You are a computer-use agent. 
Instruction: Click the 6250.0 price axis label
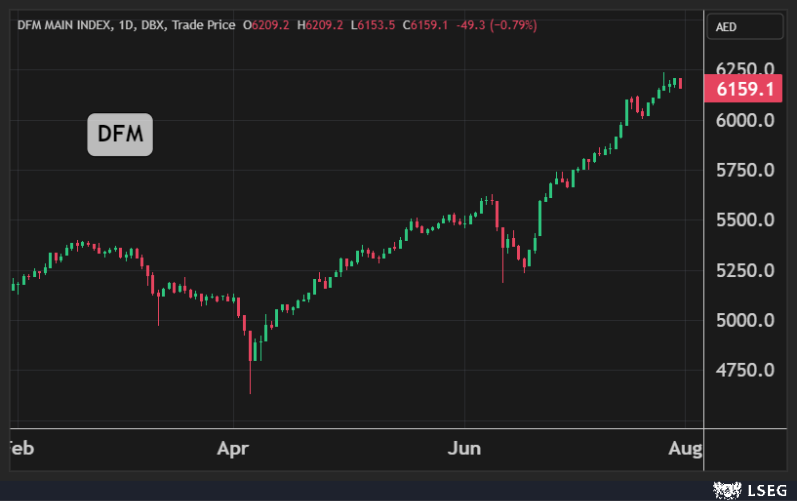(x=745, y=69)
